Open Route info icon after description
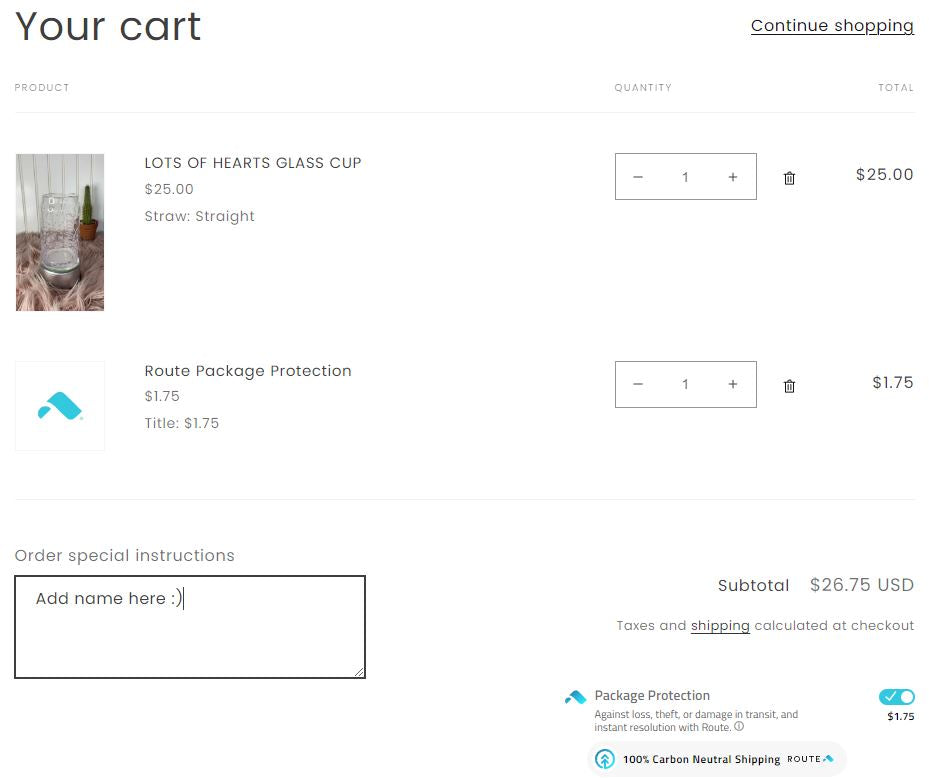Screen dimensions: 929x778 (739, 726)
